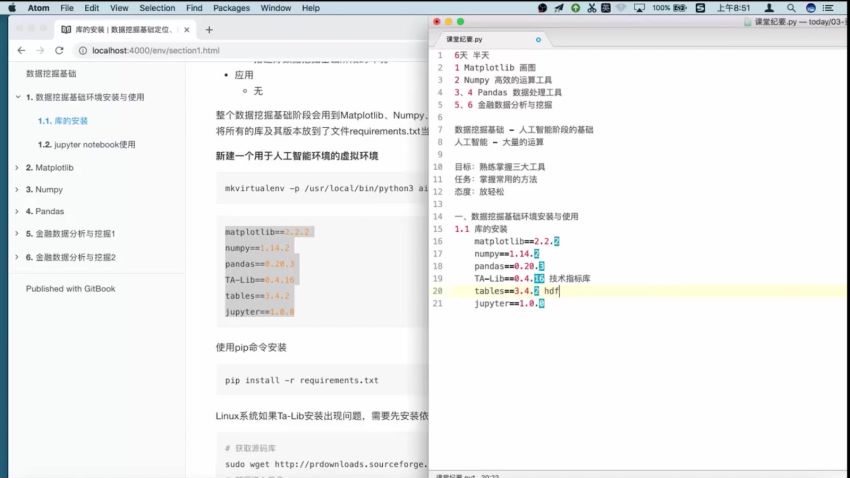
Task: Open the Edit menu
Action: point(92,8)
